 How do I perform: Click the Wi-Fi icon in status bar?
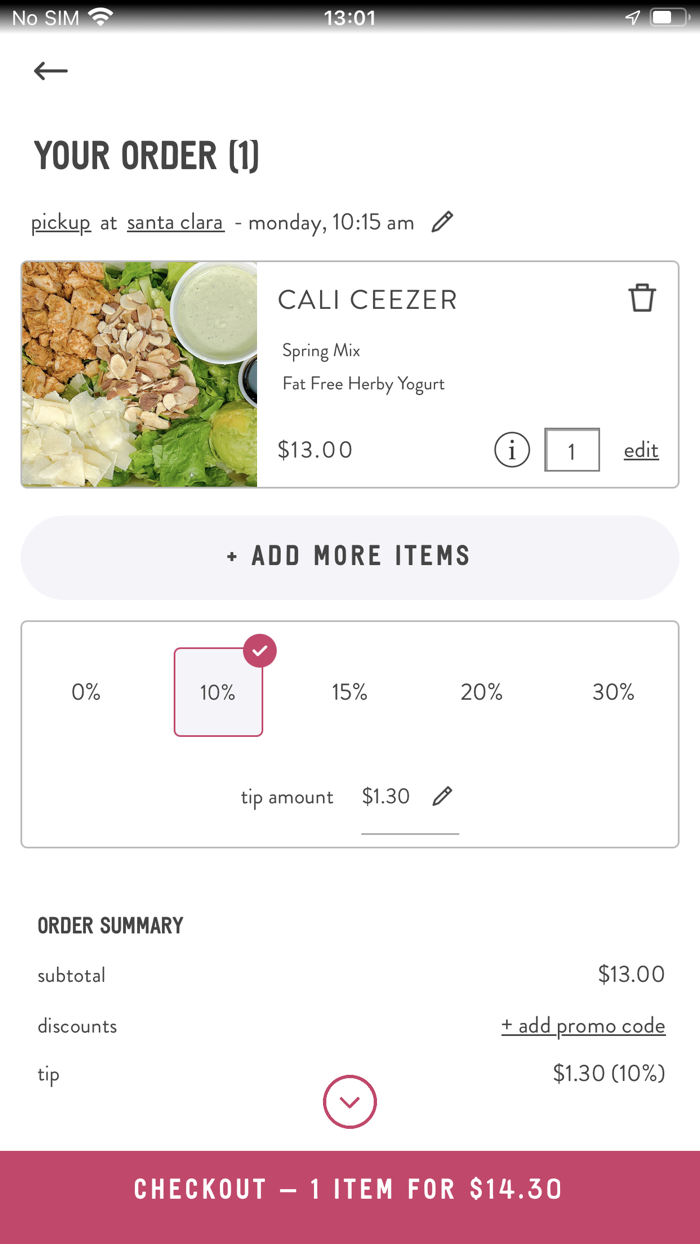tap(98, 15)
